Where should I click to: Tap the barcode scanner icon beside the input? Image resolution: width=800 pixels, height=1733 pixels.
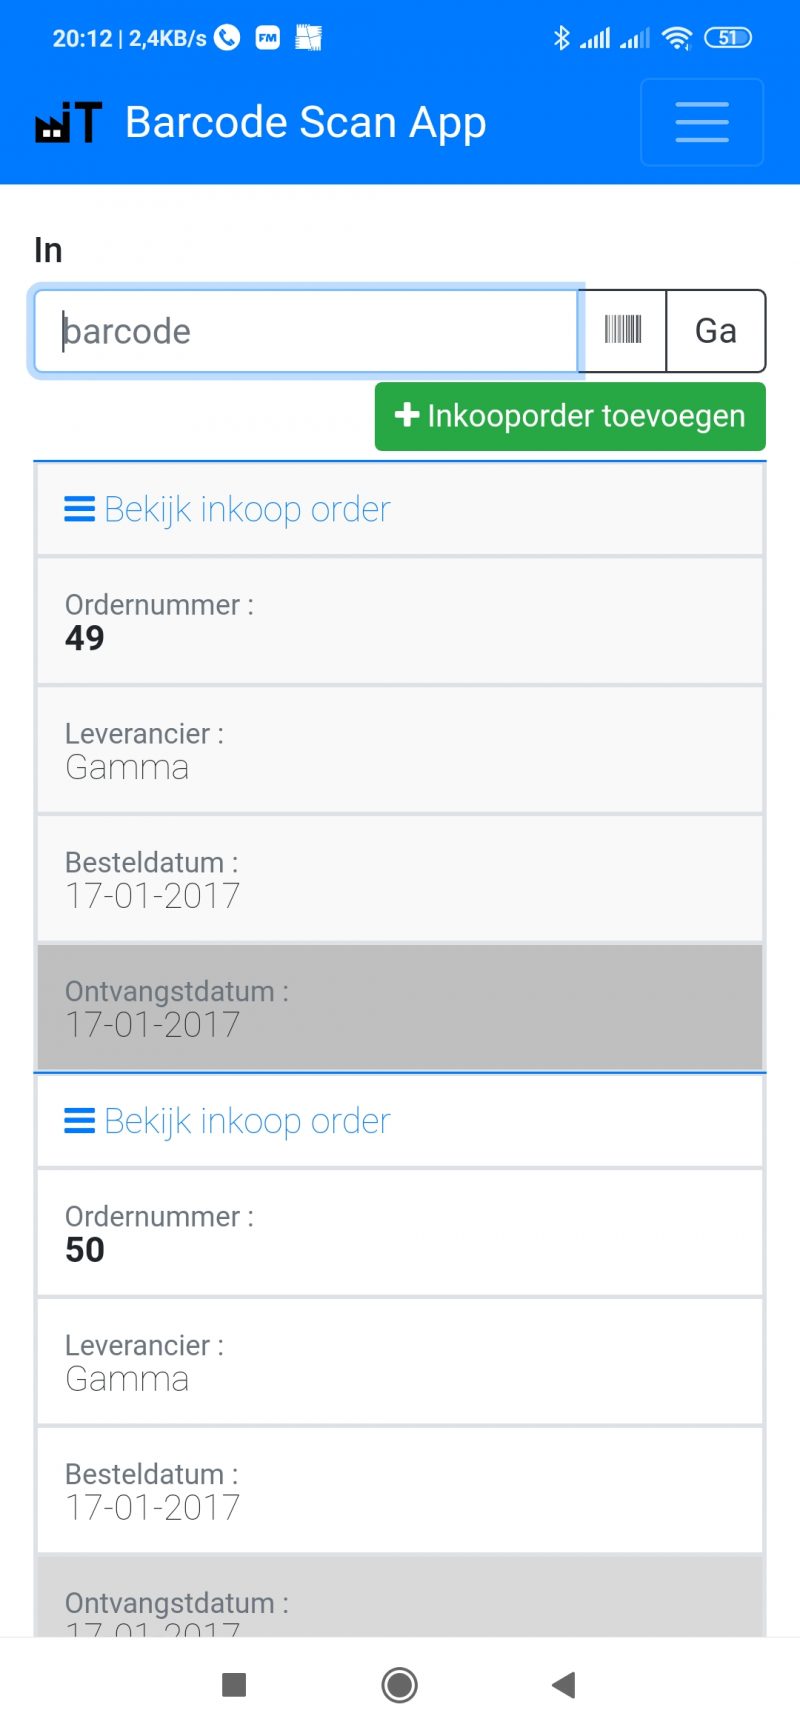pos(622,331)
